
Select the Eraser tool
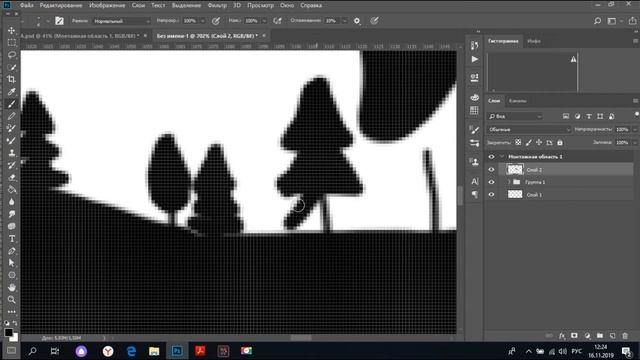tap(11, 177)
